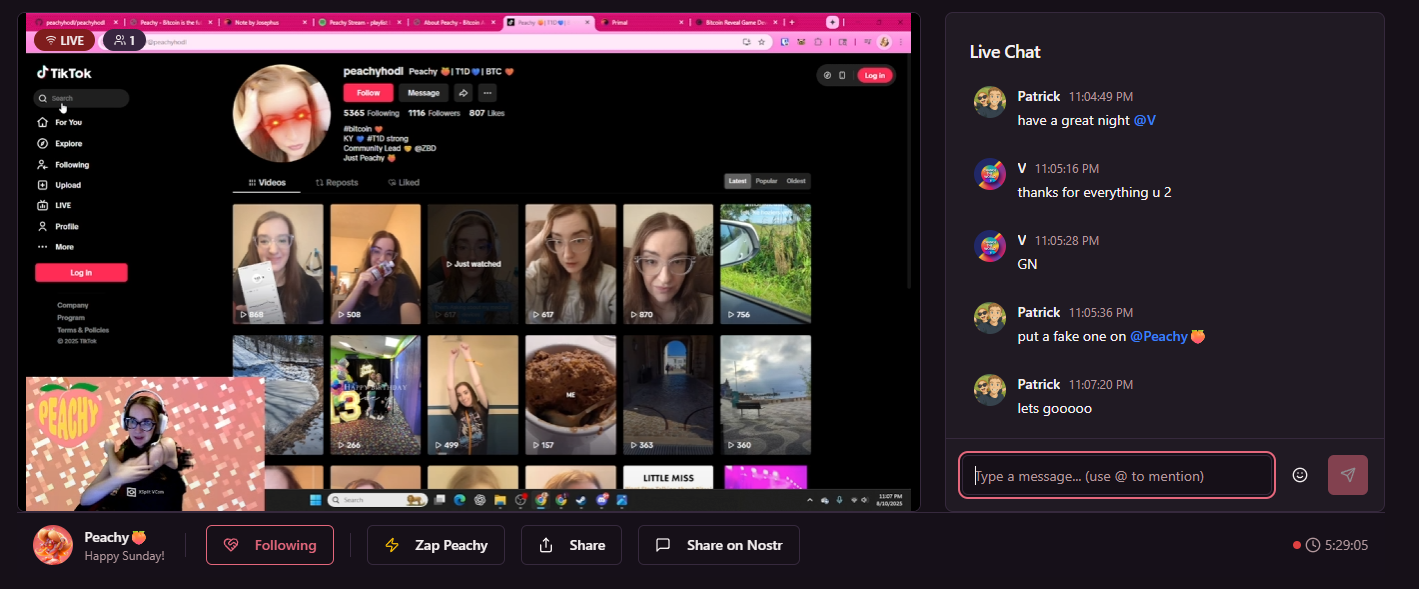Click Patrick's avatar on 'have a great night' message
The height and width of the screenshot is (589, 1419).
[x=990, y=102]
